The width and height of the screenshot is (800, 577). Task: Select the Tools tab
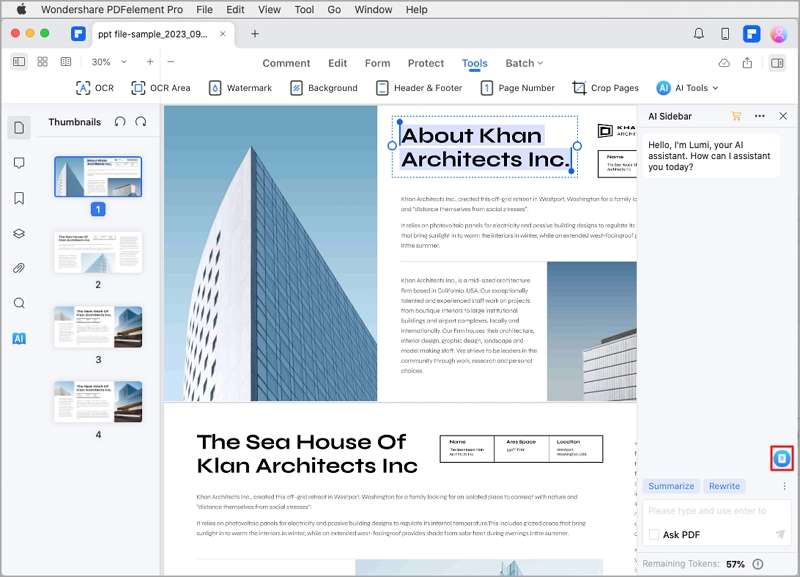point(474,63)
